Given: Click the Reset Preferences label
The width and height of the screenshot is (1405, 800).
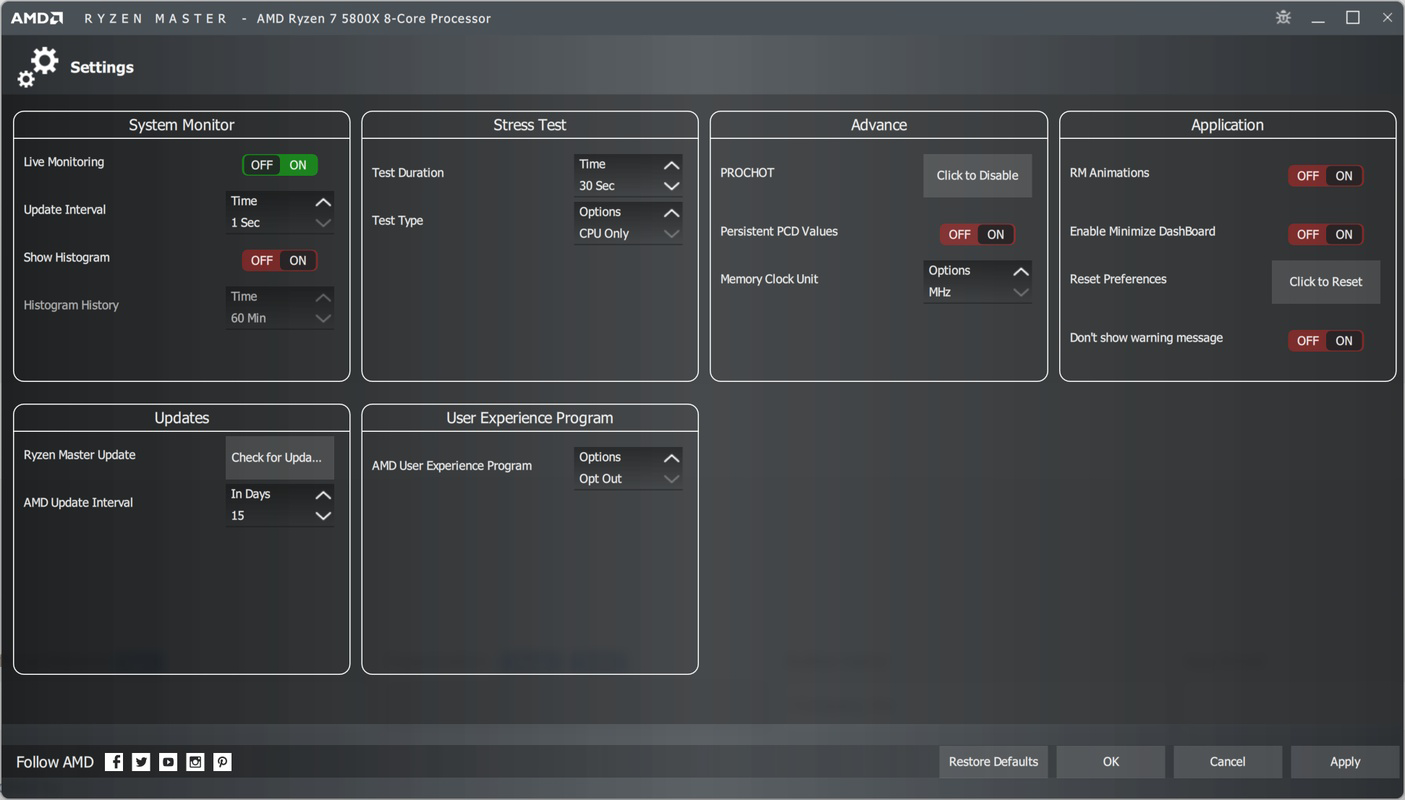Looking at the screenshot, I should pyautogui.click(x=1118, y=279).
